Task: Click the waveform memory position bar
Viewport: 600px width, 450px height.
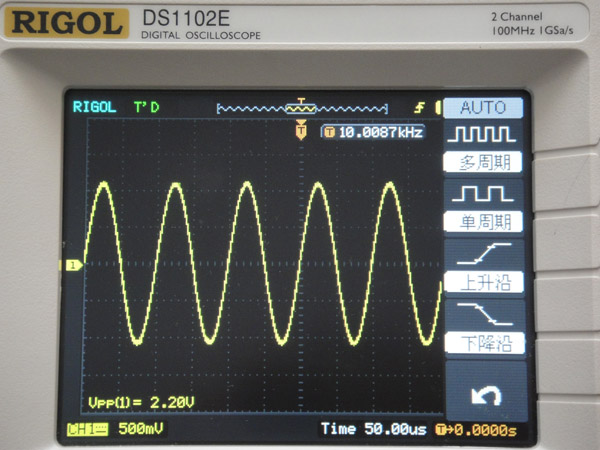Action: 302,108
